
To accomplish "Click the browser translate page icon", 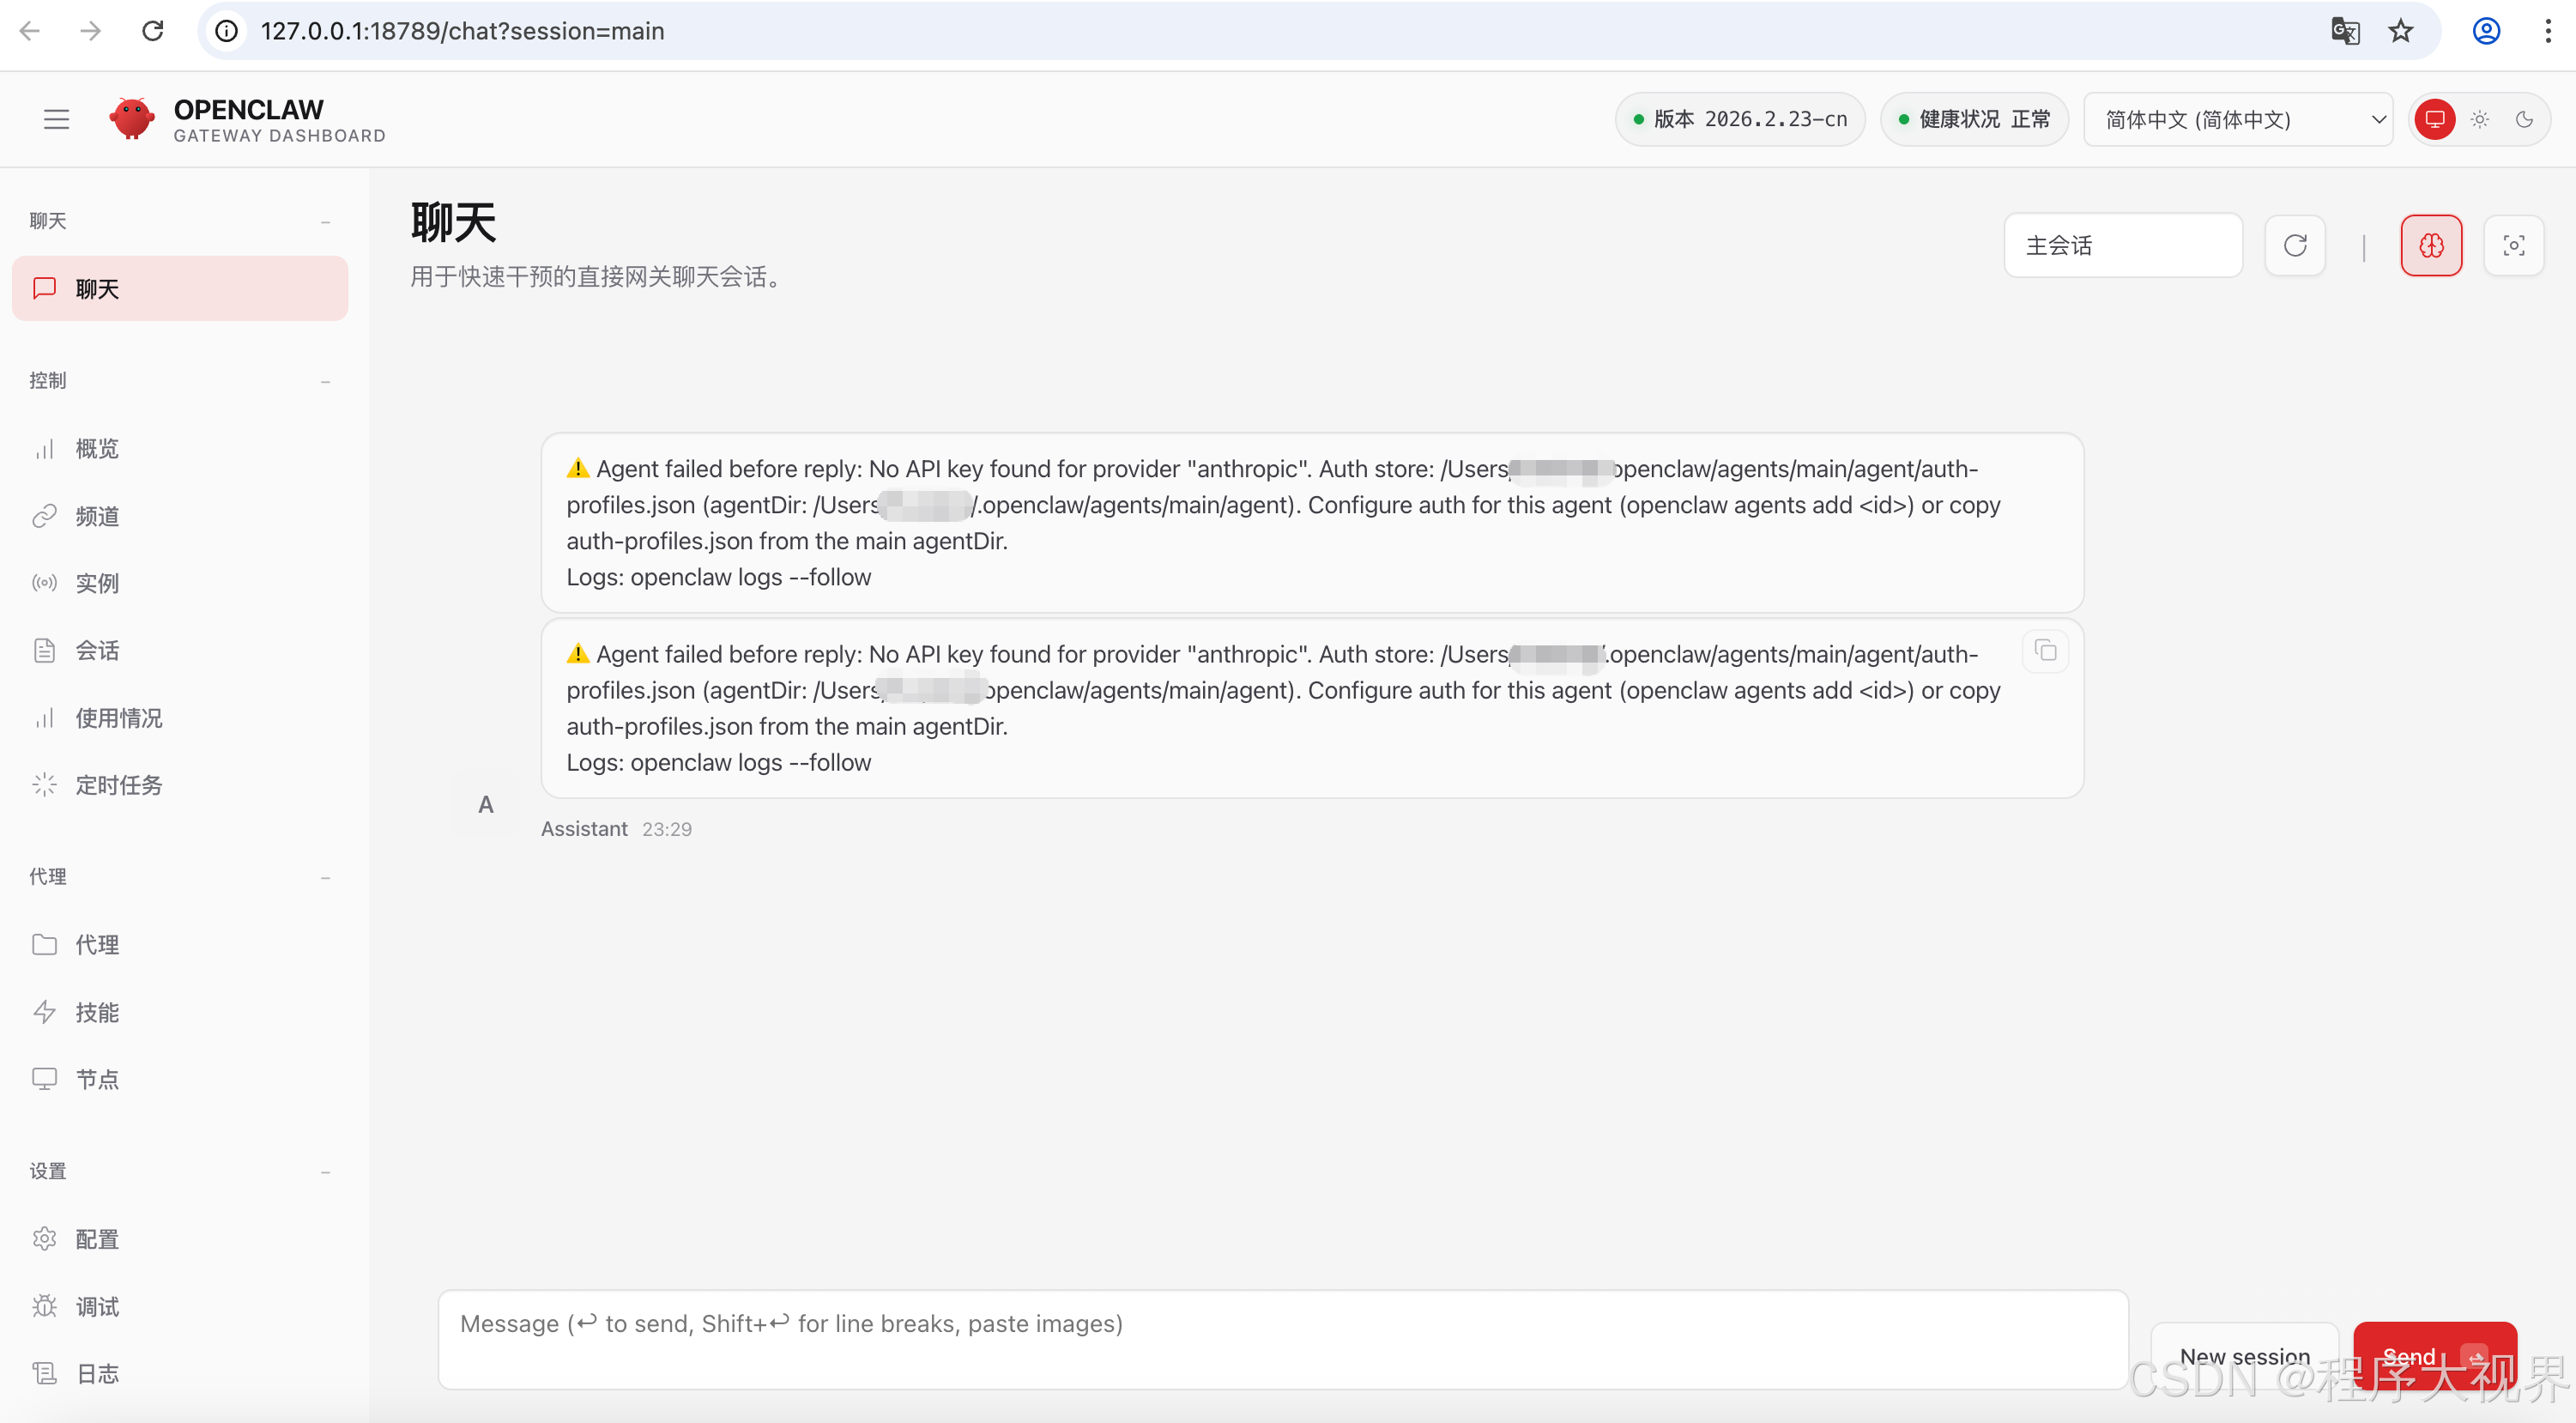I will point(2344,31).
